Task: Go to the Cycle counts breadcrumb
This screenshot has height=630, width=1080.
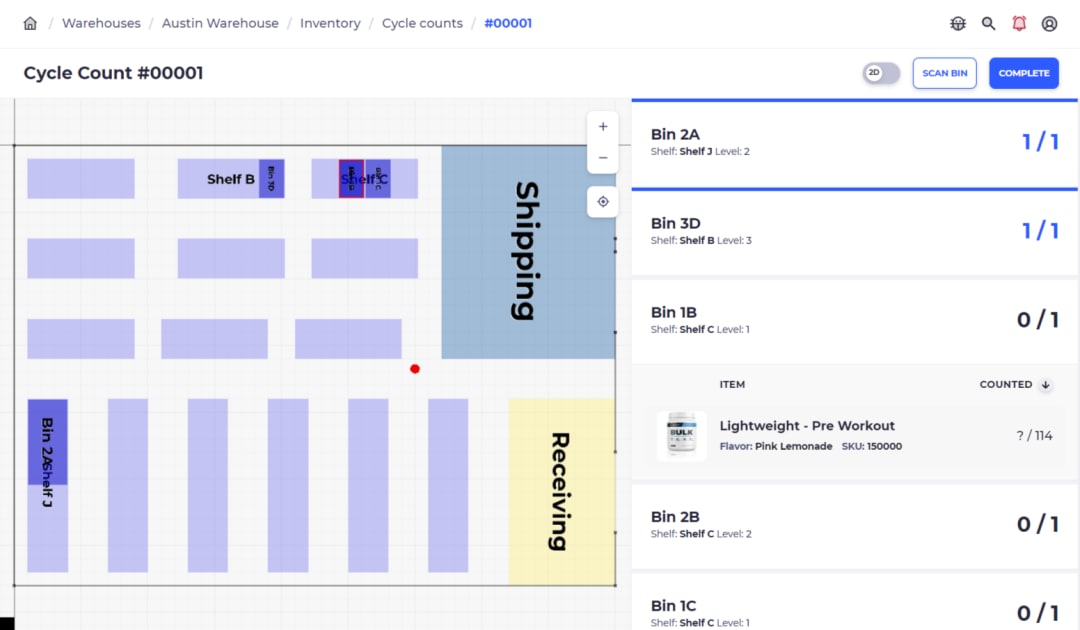Action: [x=422, y=23]
